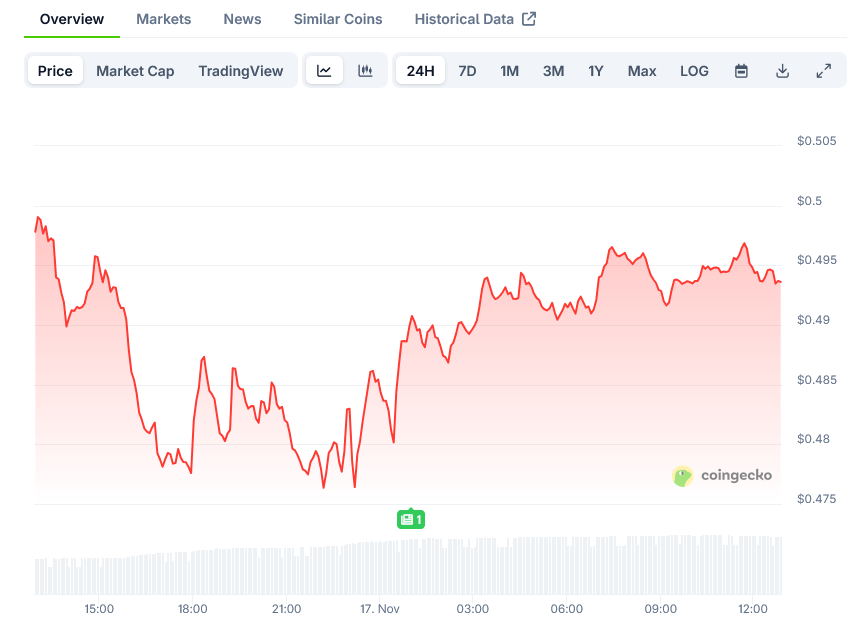Select the 7D time range
This screenshot has width=847, height=624.
[x=467, y=71]
